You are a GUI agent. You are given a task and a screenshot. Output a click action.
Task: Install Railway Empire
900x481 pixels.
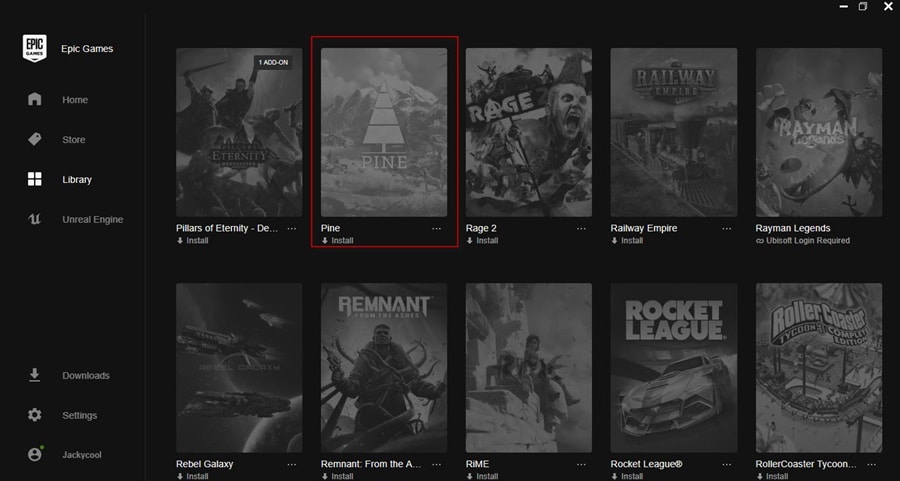tap(627, 240)
